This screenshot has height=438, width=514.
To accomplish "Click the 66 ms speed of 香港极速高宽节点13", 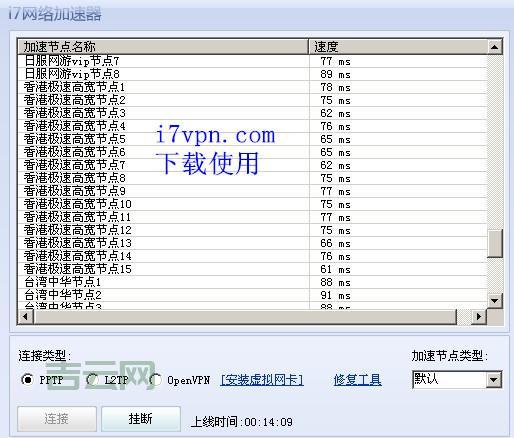I will [x=335, y=243].
